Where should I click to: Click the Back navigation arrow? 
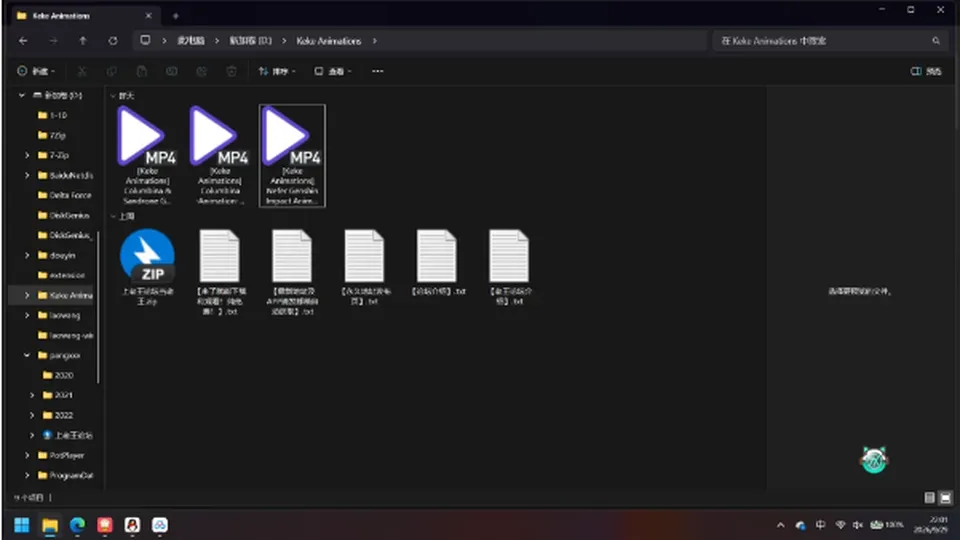tap(23, 41)
